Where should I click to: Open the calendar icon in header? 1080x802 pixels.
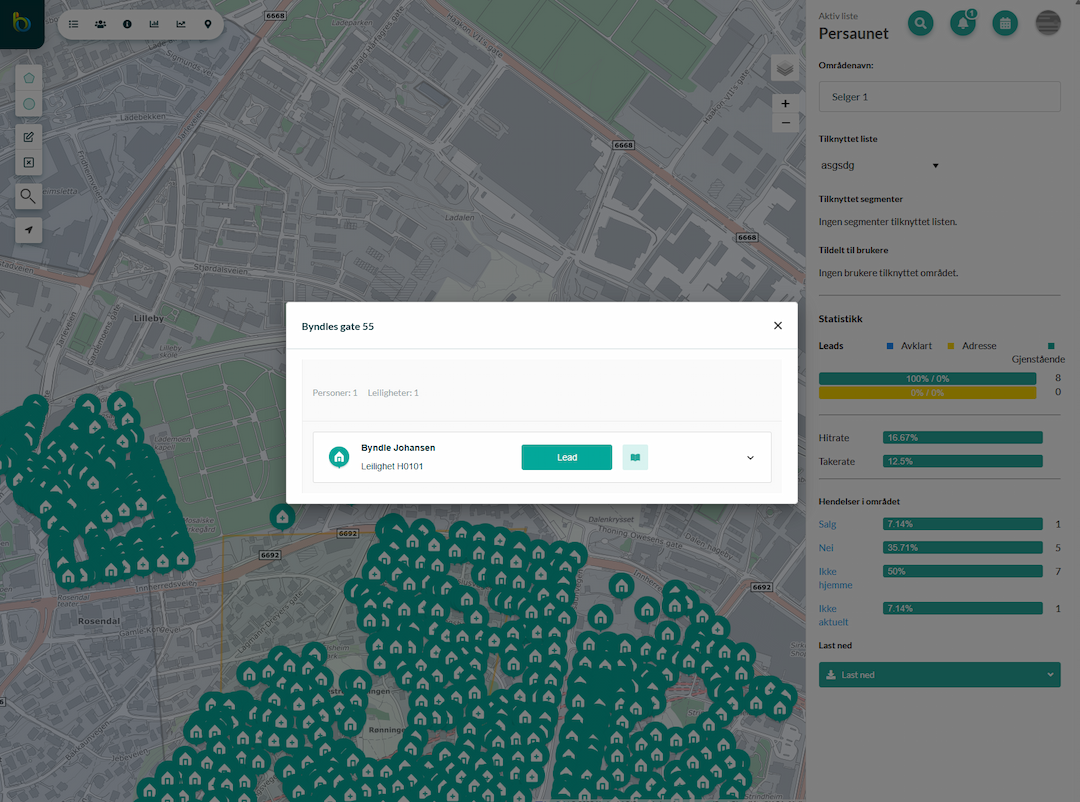click(1005, 24)
